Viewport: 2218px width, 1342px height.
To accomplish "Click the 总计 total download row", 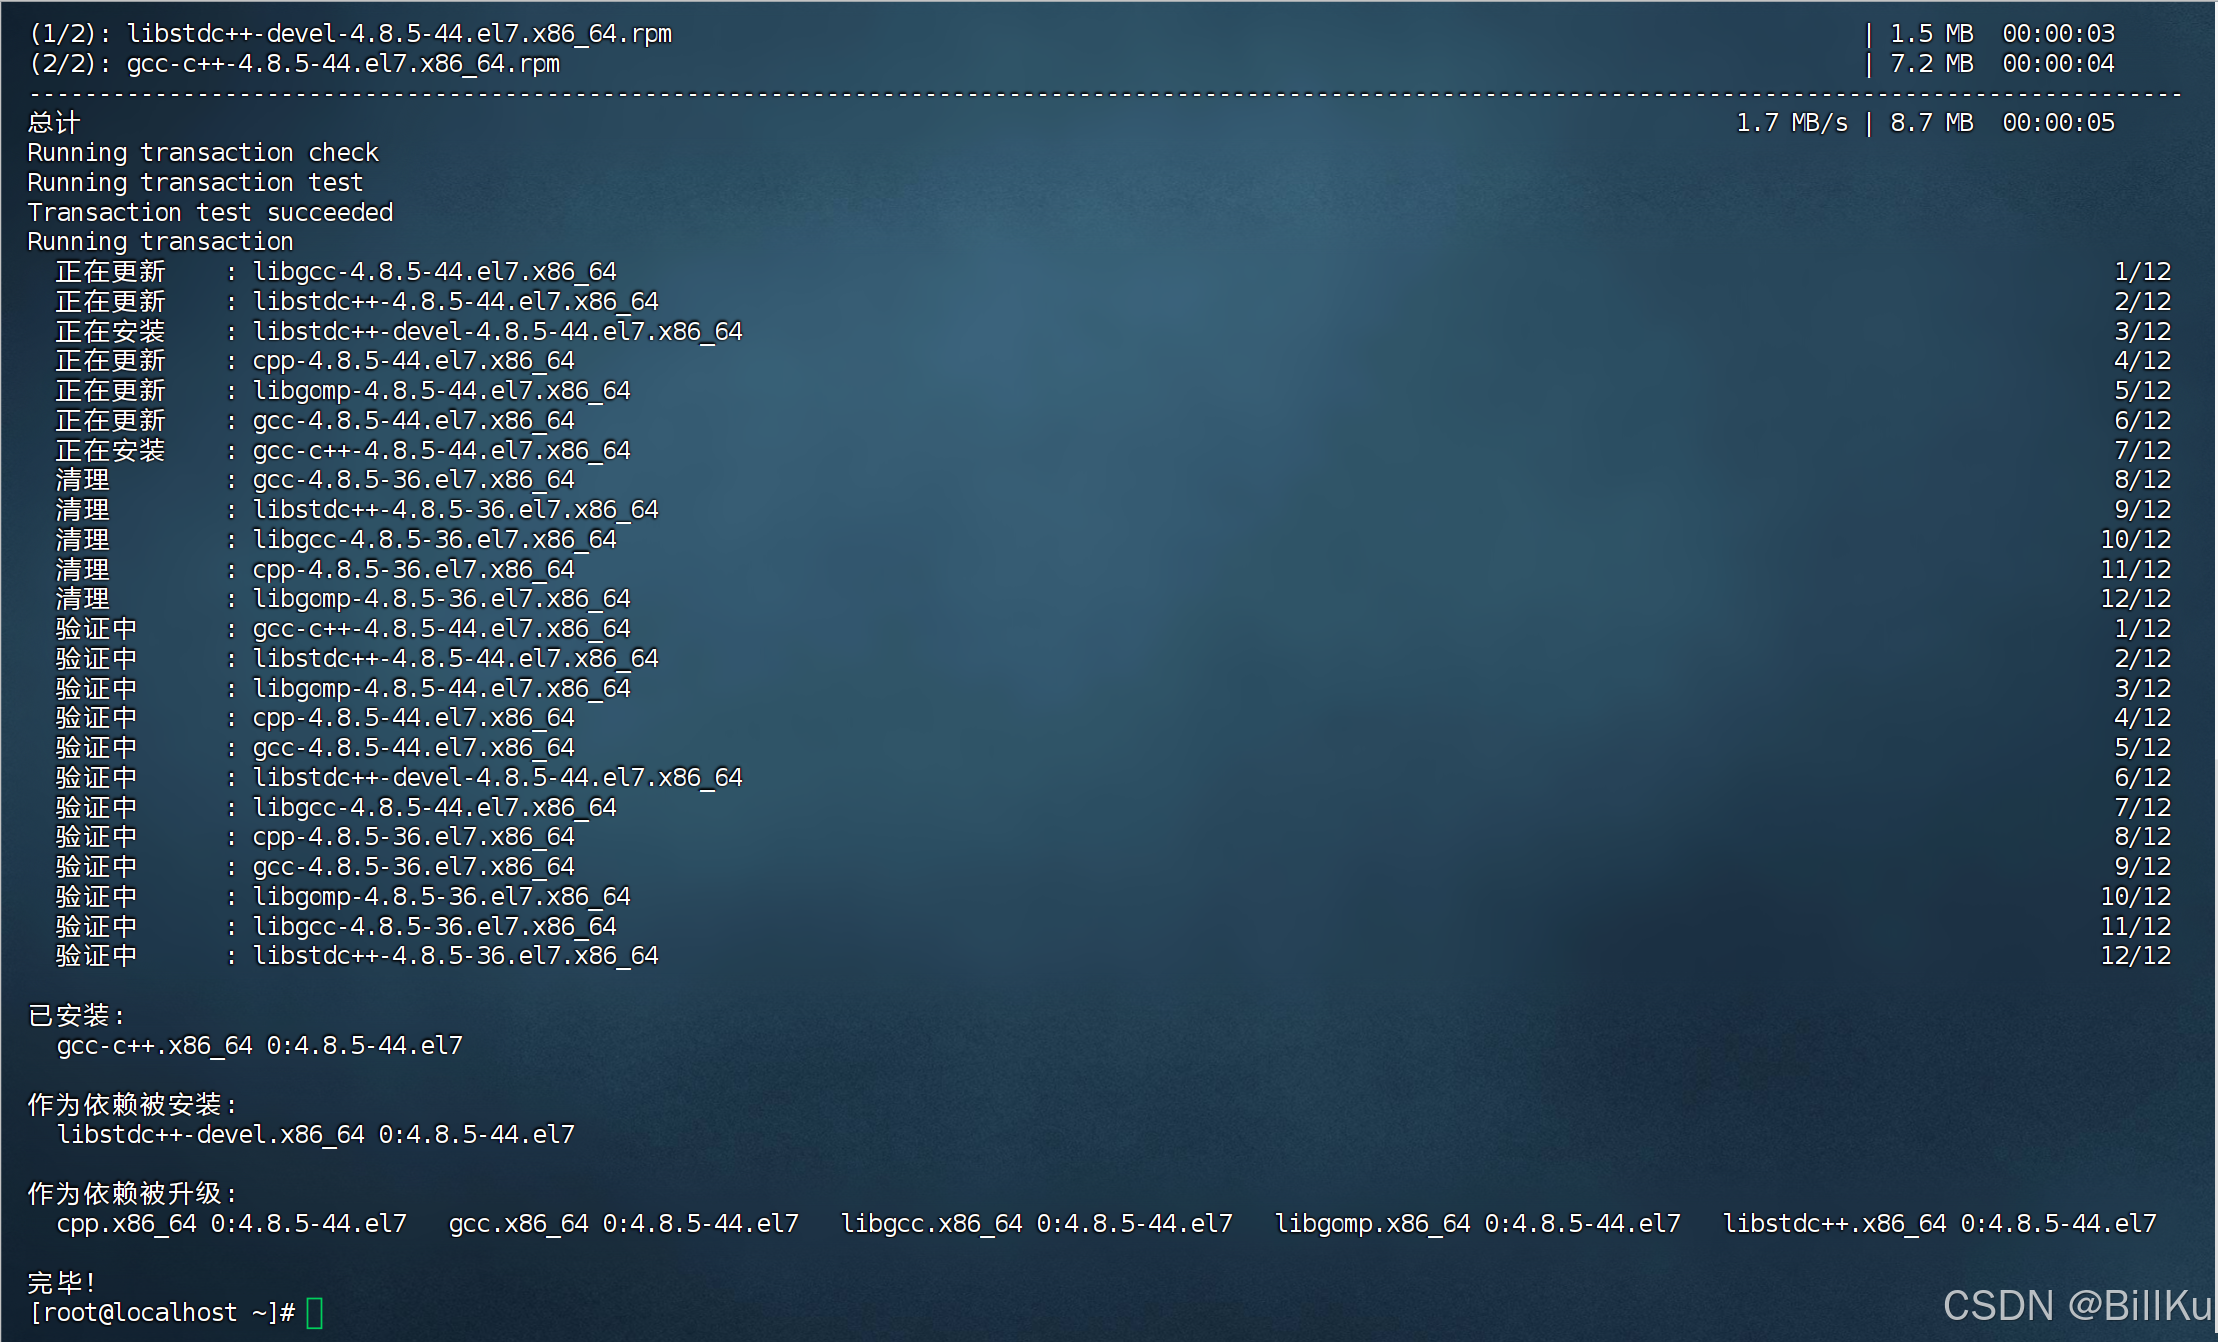I will click(x=1071, y=123).
